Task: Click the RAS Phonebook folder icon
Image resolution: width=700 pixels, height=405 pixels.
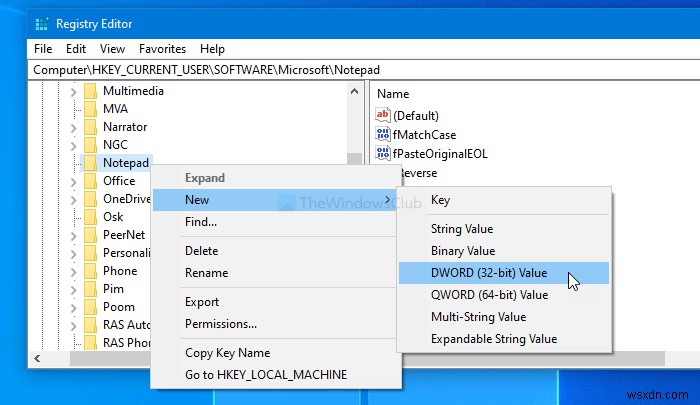Action: tap(91, 342)
